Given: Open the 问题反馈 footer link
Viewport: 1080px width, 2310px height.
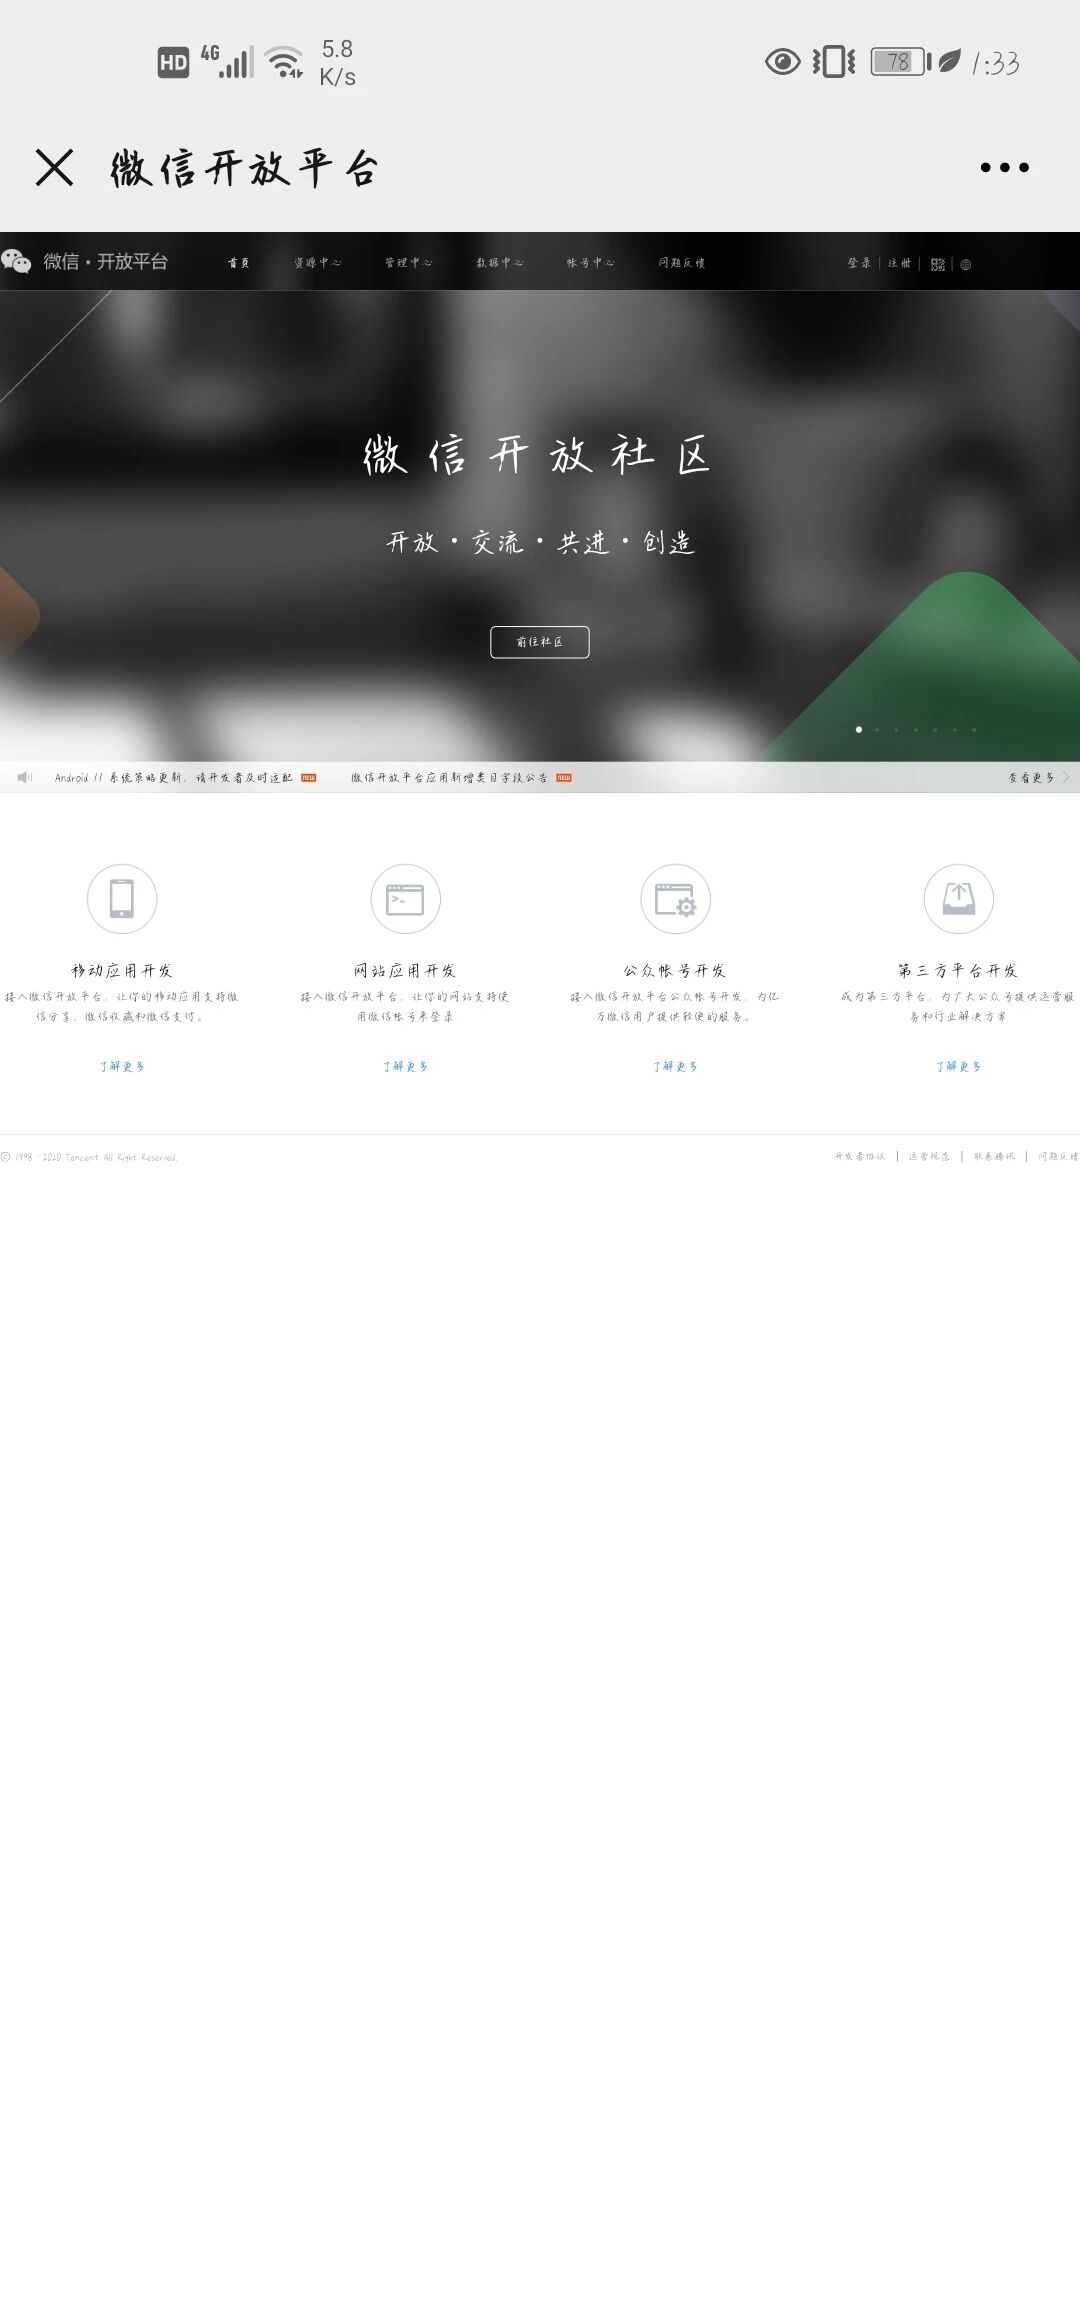Looking at the screenshot, I should [1058, 1156].
